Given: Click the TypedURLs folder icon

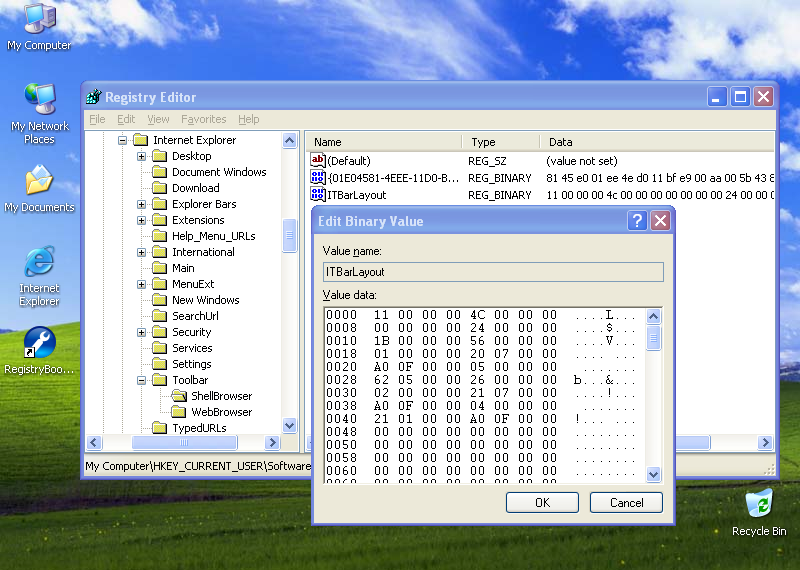Looking at the screenshot, I should pyautogui.click(x=160, y=428).
